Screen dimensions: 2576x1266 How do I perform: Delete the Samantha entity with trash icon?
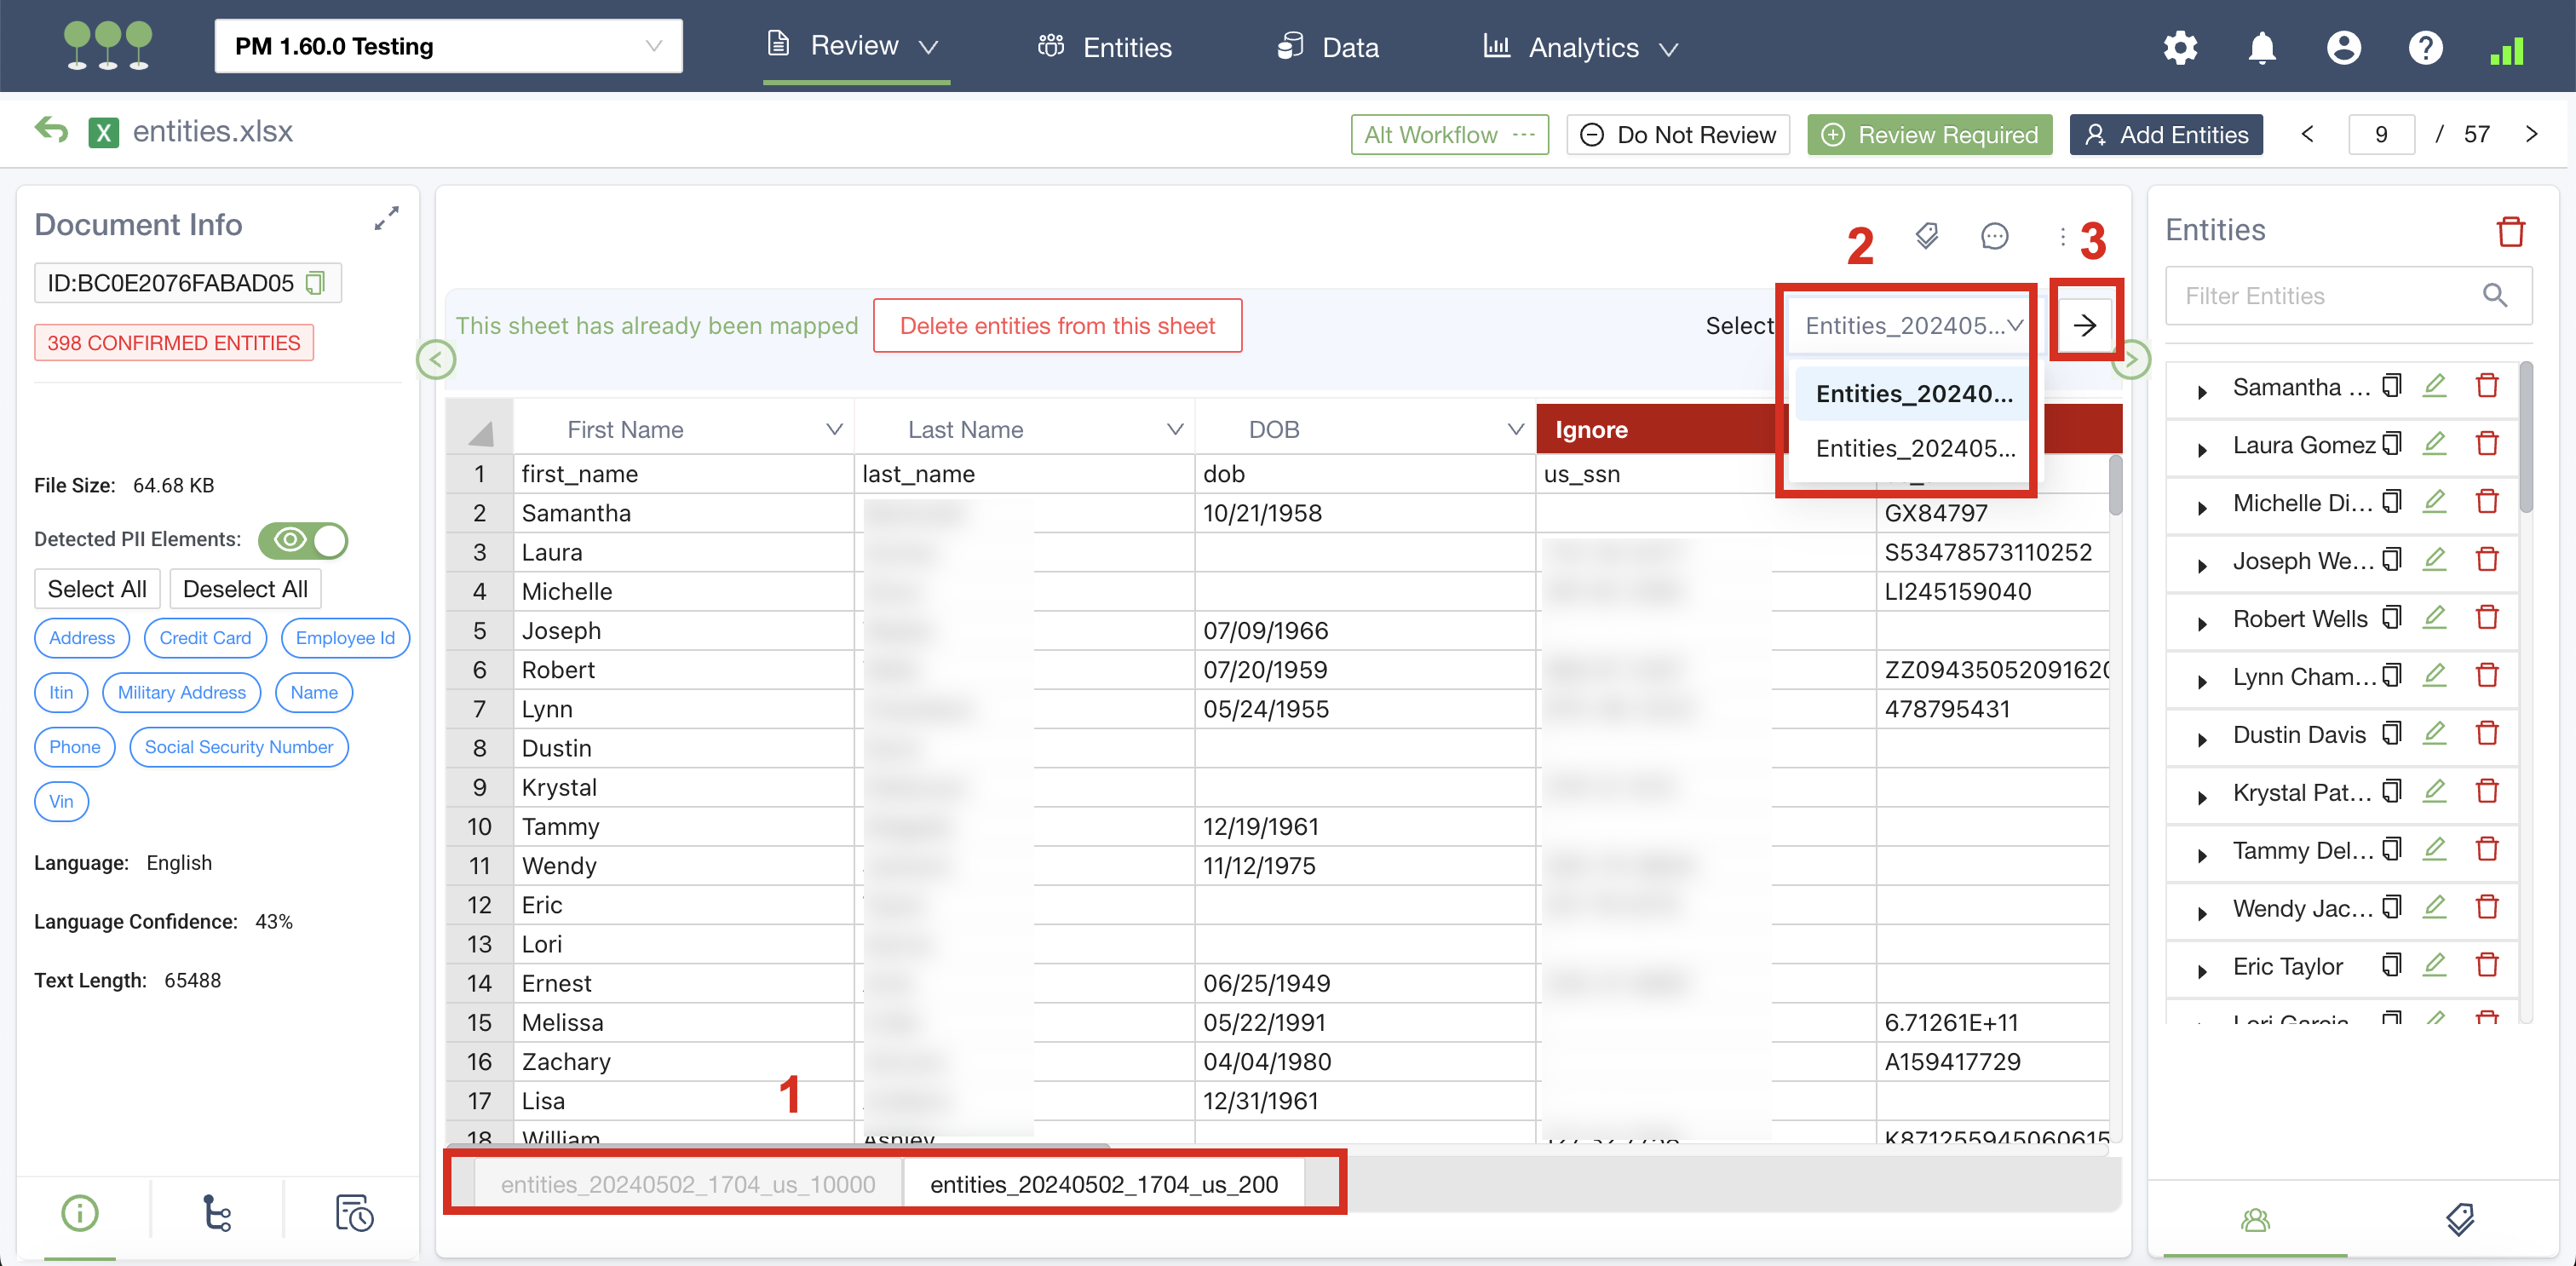(2487, 386)
